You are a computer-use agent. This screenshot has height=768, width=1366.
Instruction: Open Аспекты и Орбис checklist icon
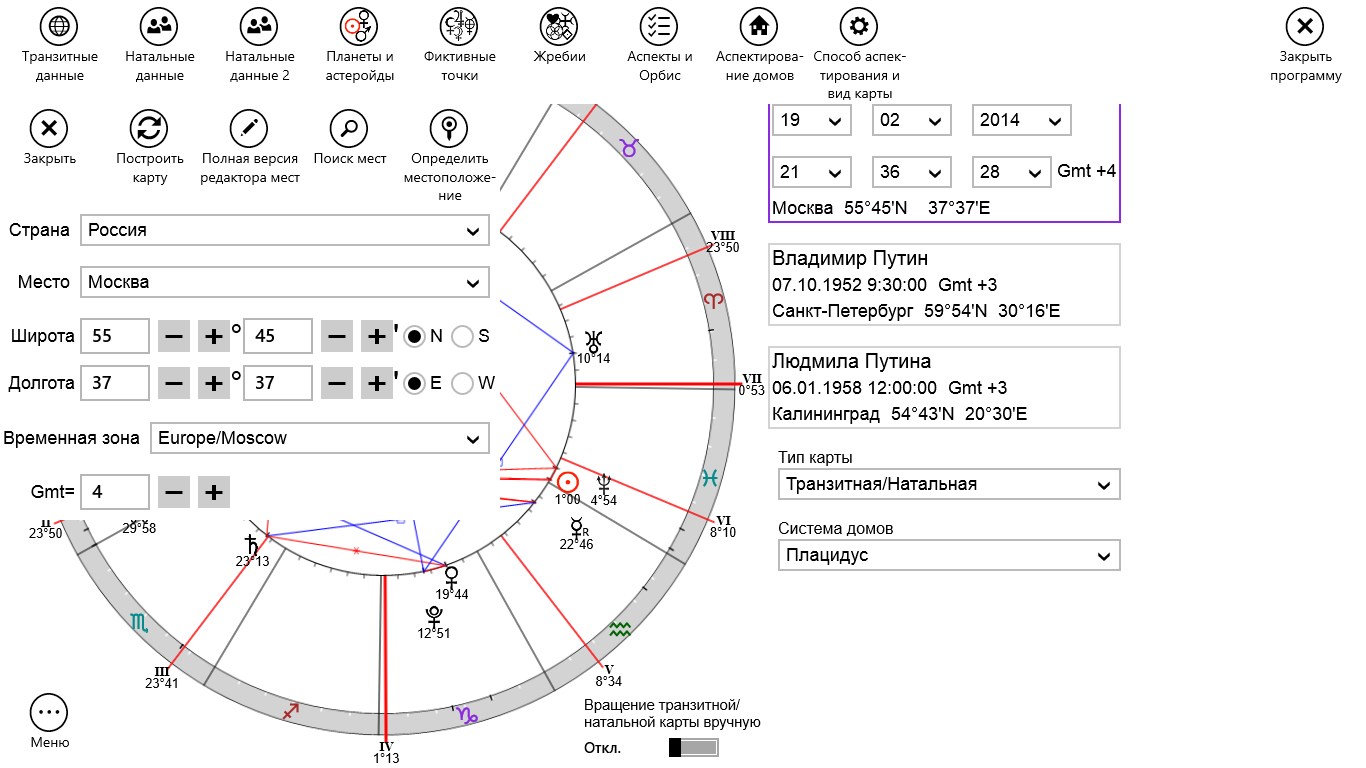[x=659, y=26]
